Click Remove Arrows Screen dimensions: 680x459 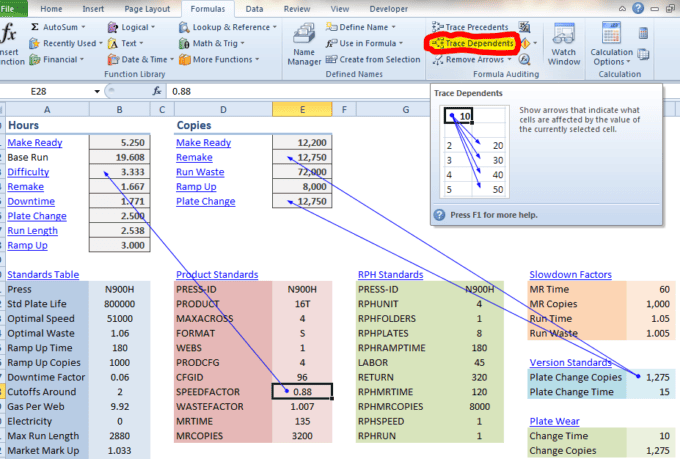(x=468, y=59)
